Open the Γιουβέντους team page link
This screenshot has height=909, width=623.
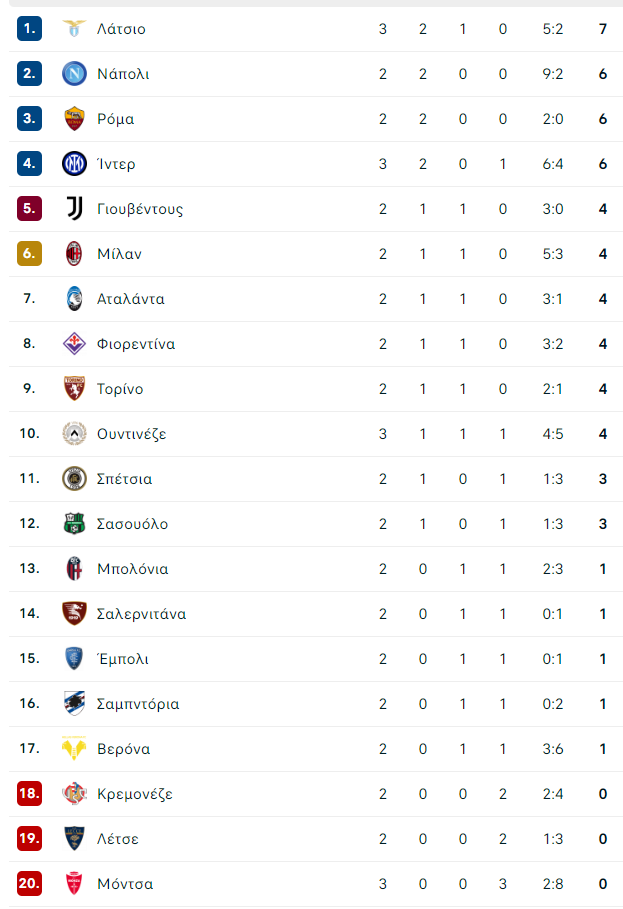pyautogui.click(x=140, y=209)
